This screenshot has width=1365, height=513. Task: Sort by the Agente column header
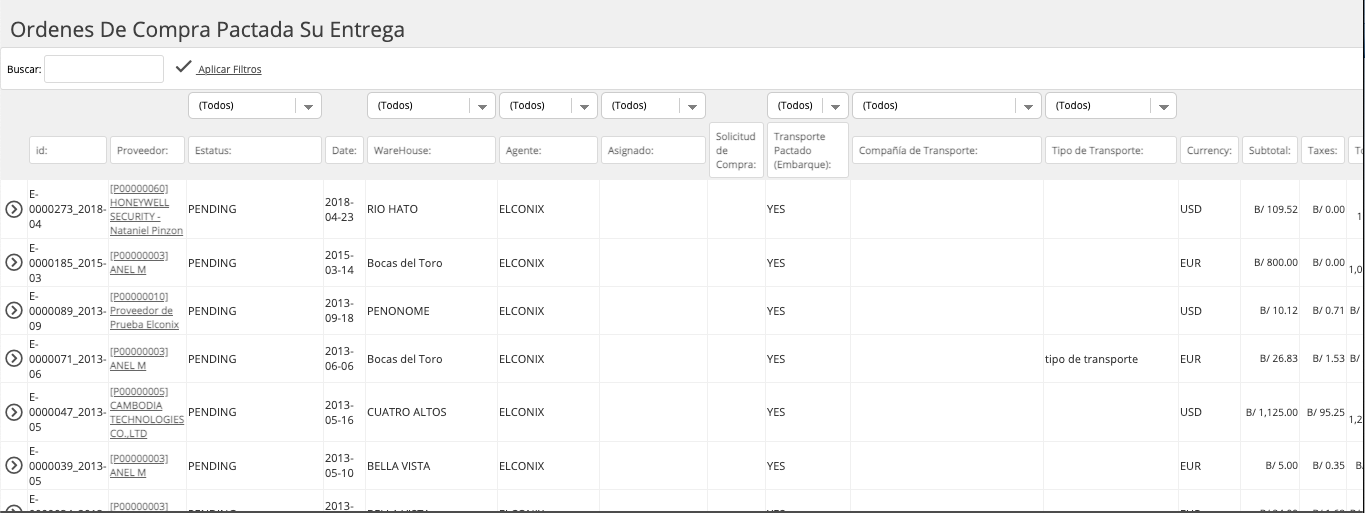pyautogui.click(x=548, y=150)
